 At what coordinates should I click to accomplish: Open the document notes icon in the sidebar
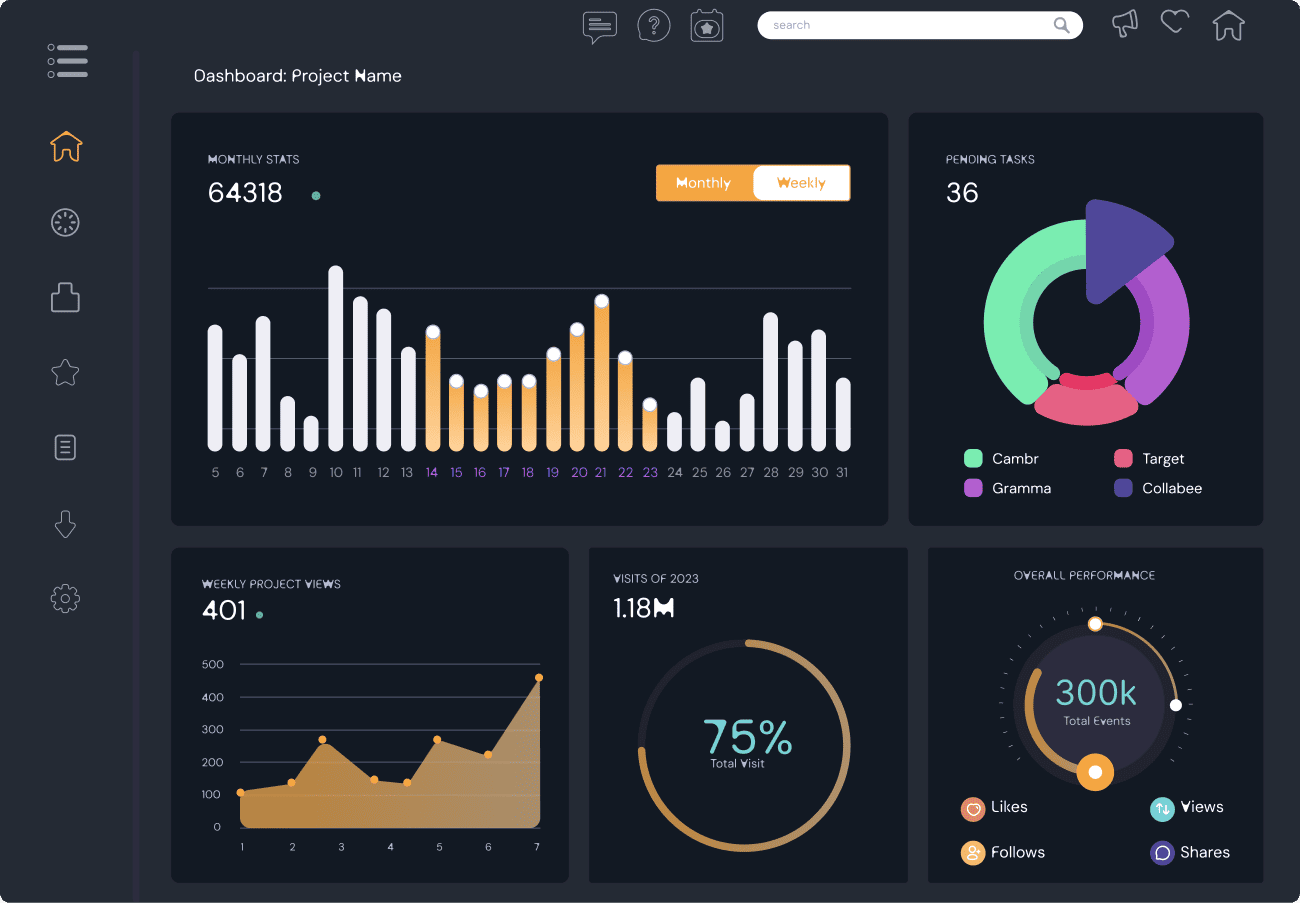pyautogui.click(x=65, y=447)
